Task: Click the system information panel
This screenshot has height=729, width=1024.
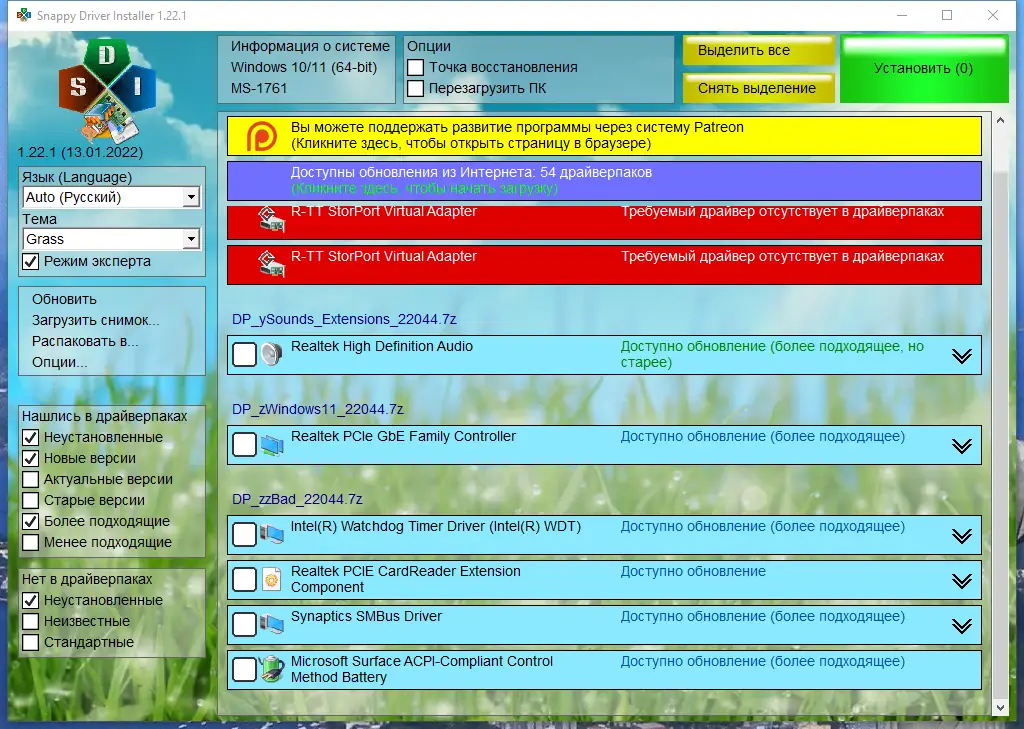Action: (x=306, y=69)
